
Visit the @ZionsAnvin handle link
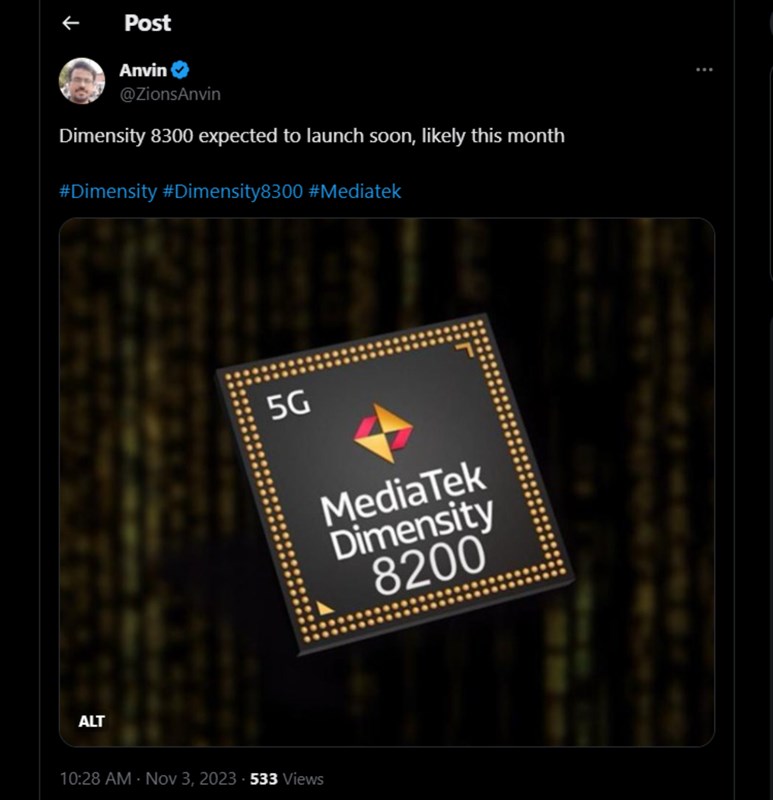pos(170,93)
